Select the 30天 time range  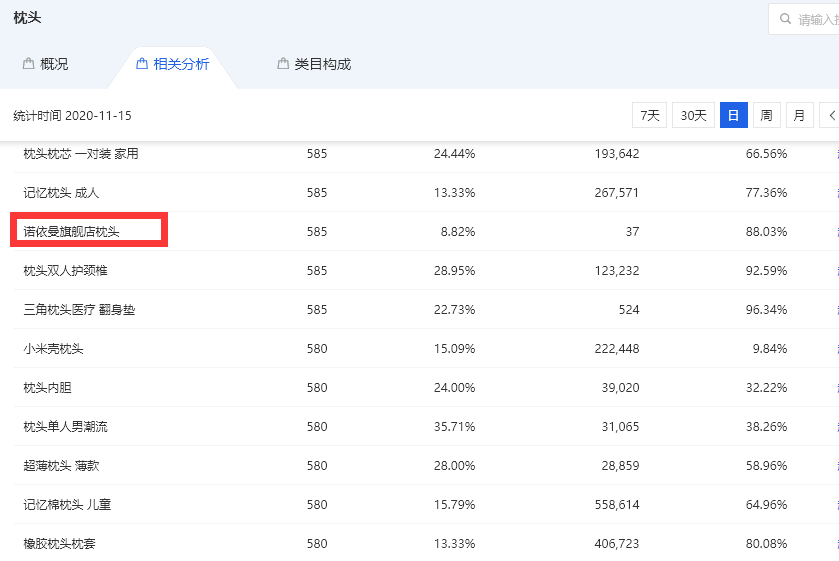point(693,115)
